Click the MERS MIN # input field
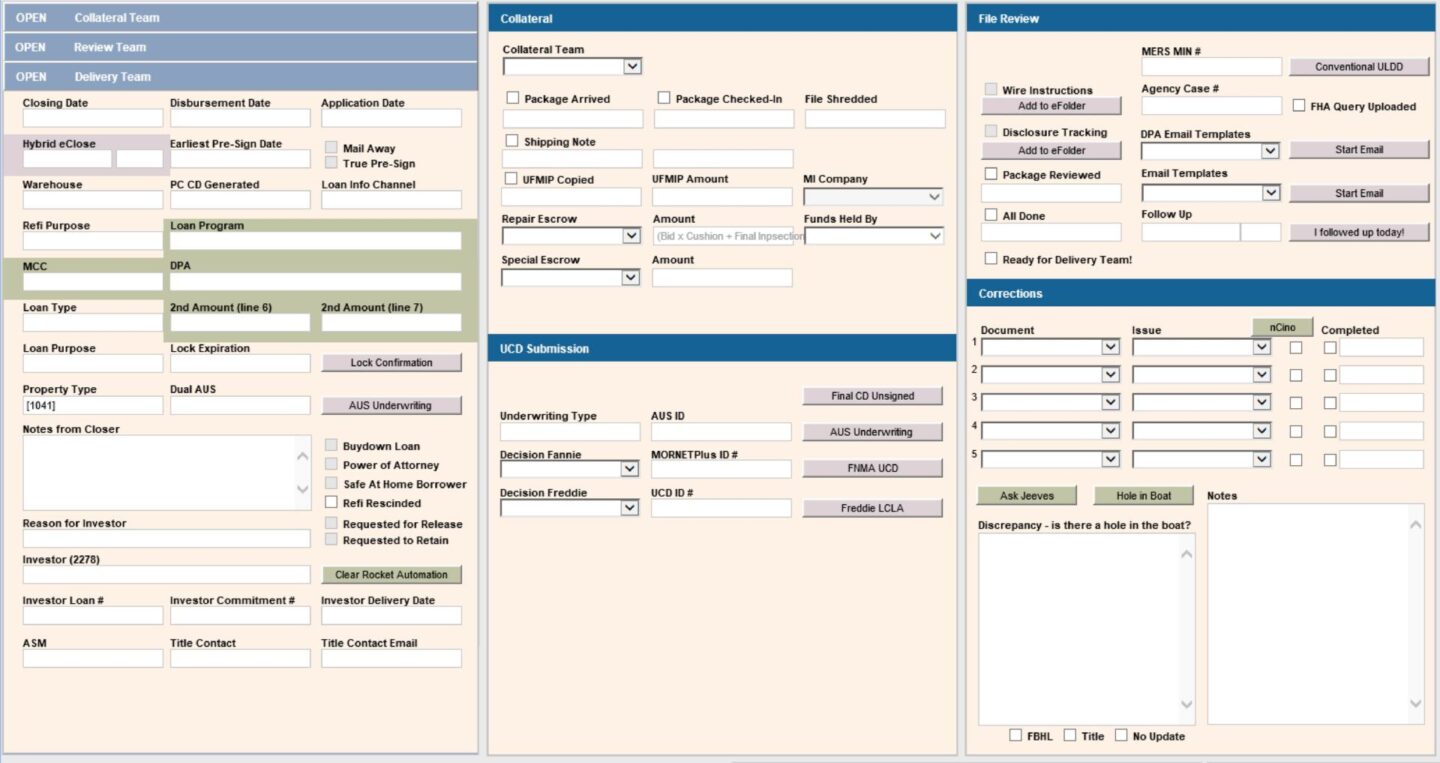The image size is (1440, 763). (x=1211, y=67)
